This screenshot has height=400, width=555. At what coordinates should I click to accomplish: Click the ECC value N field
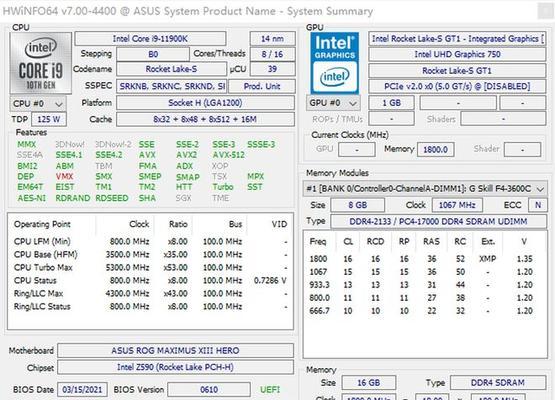point(538,205)
